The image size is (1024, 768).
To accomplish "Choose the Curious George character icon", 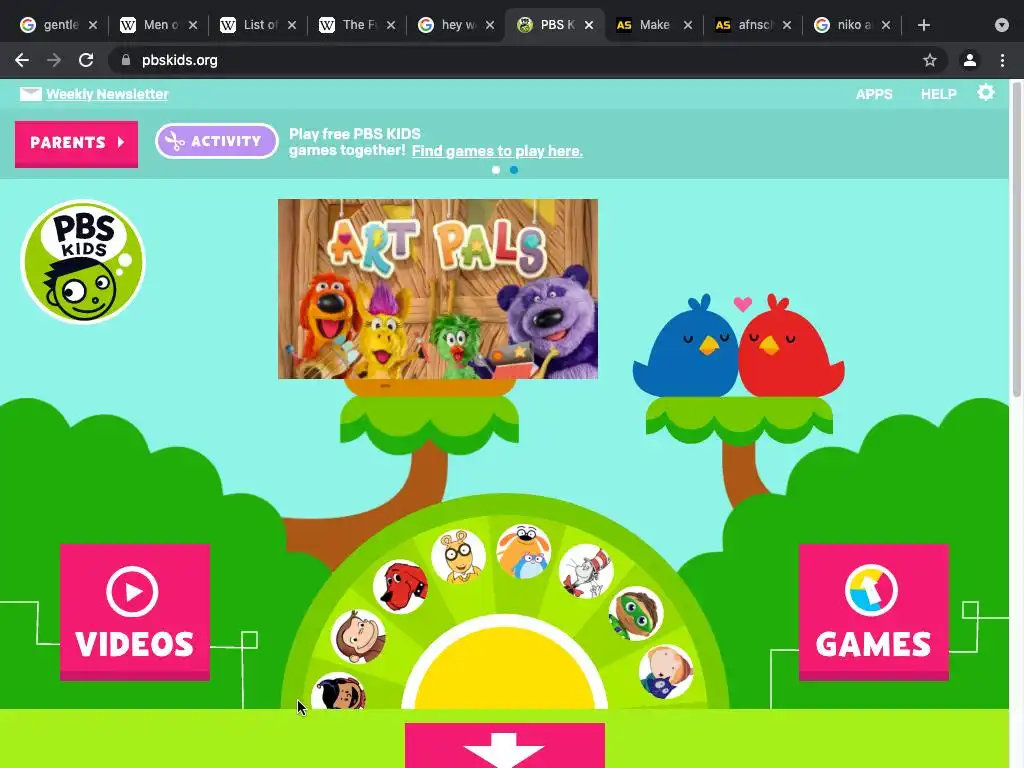I will pos(358,637).
